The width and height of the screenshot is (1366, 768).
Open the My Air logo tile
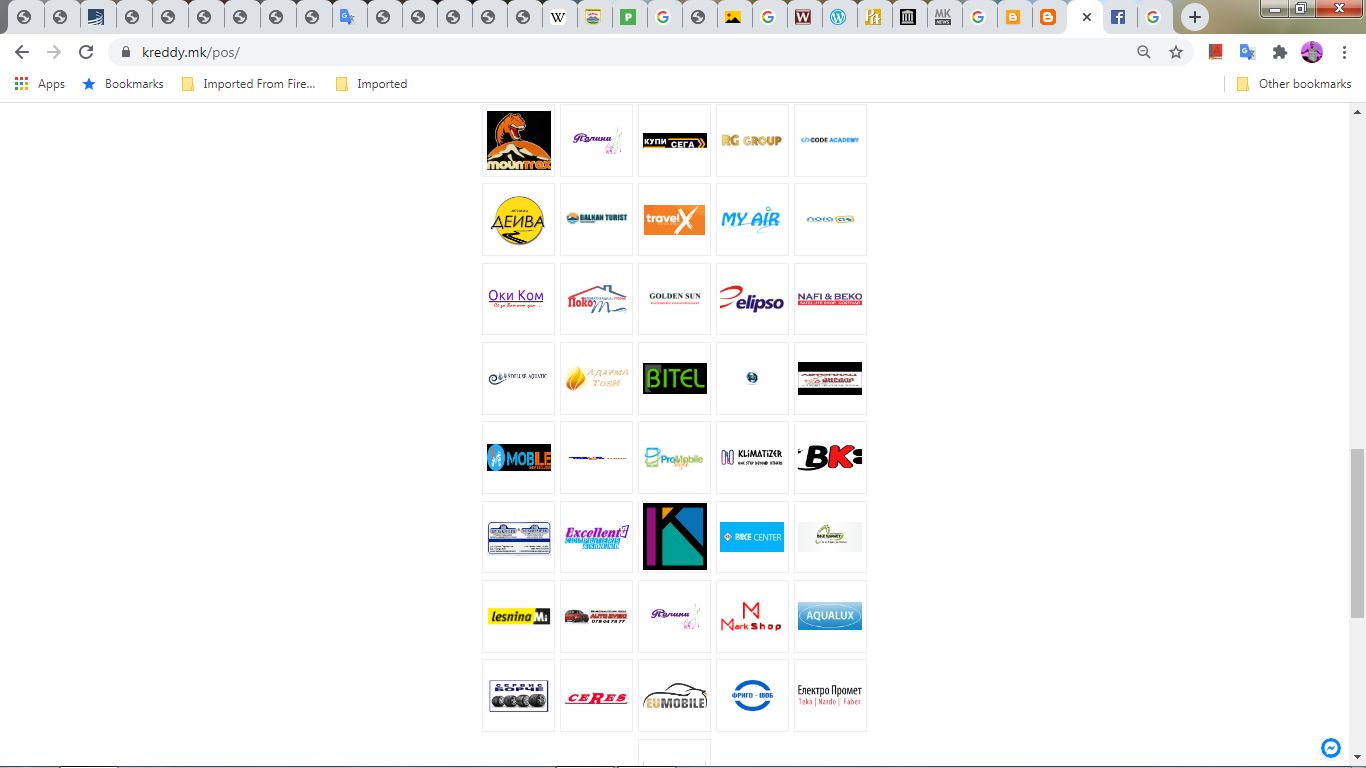pyautogui.click(x=752, y=219)
